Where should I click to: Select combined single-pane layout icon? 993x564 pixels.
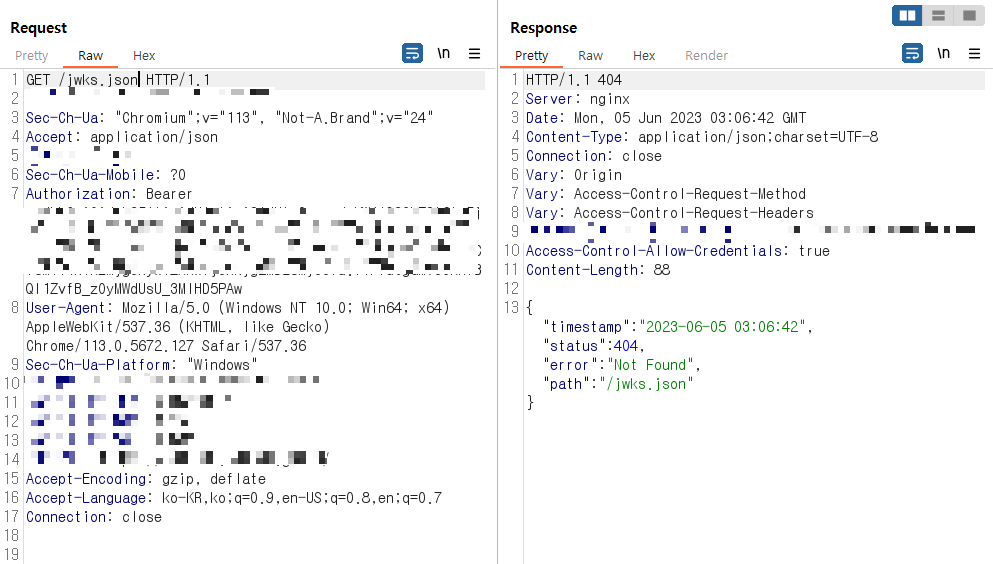click(969, 15)
